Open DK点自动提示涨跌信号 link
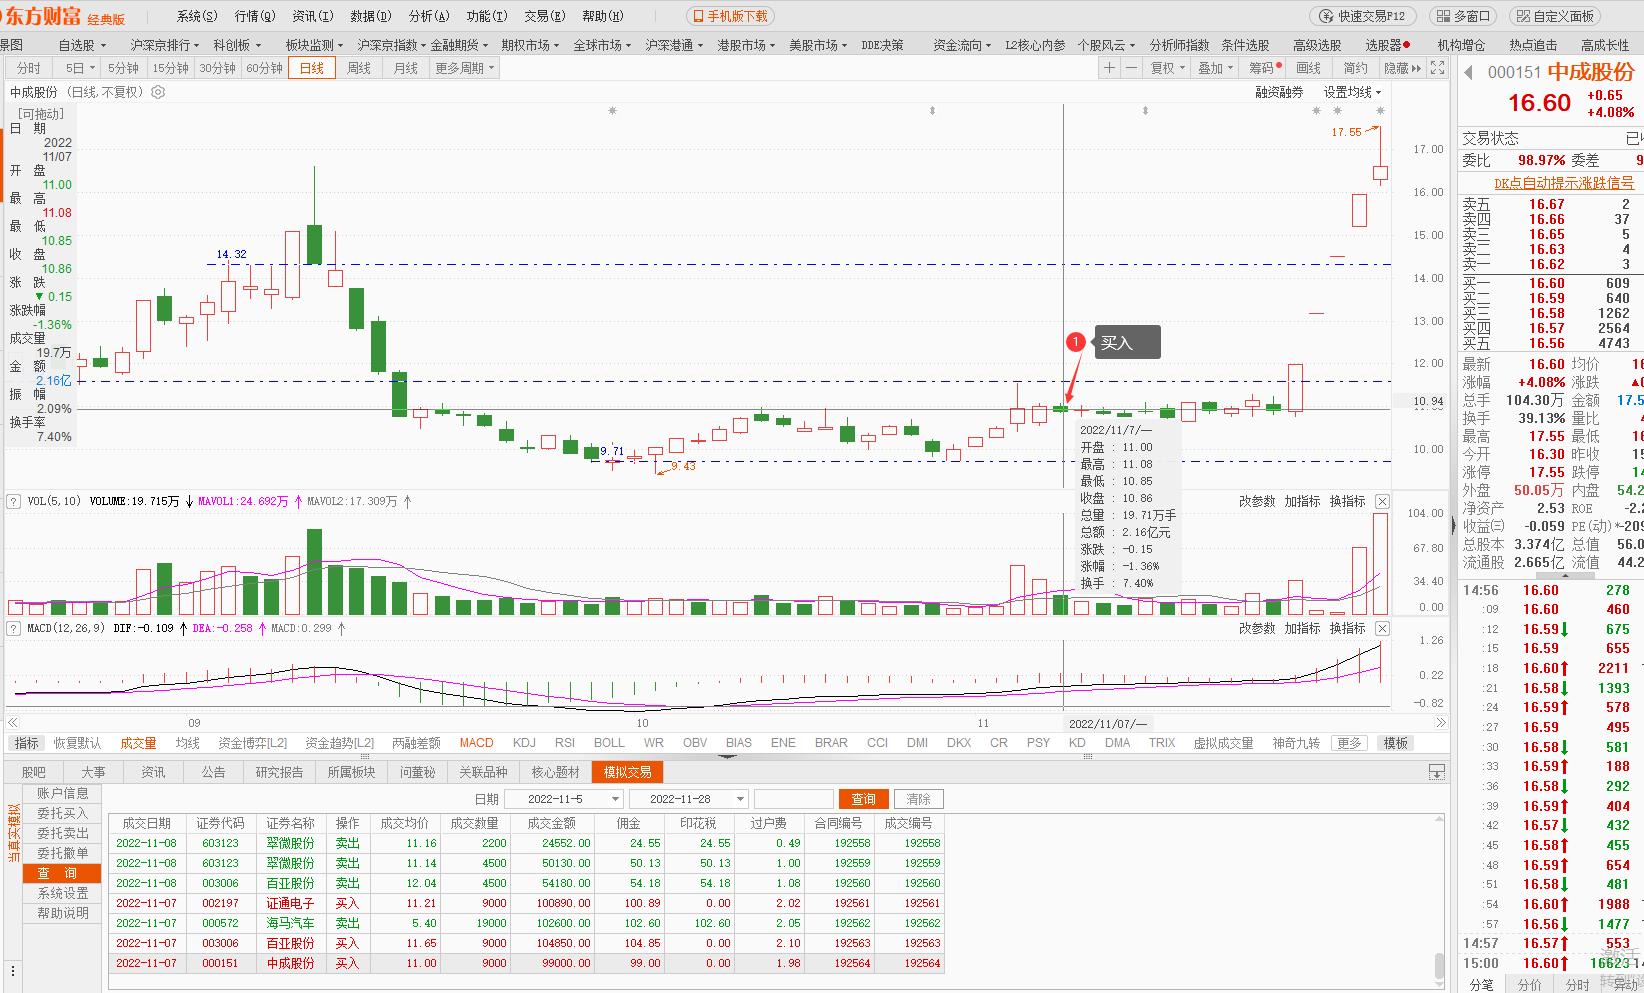The width and height of the screenshot is (1644, 993). pyautogui.click(x=1564, y=183)
